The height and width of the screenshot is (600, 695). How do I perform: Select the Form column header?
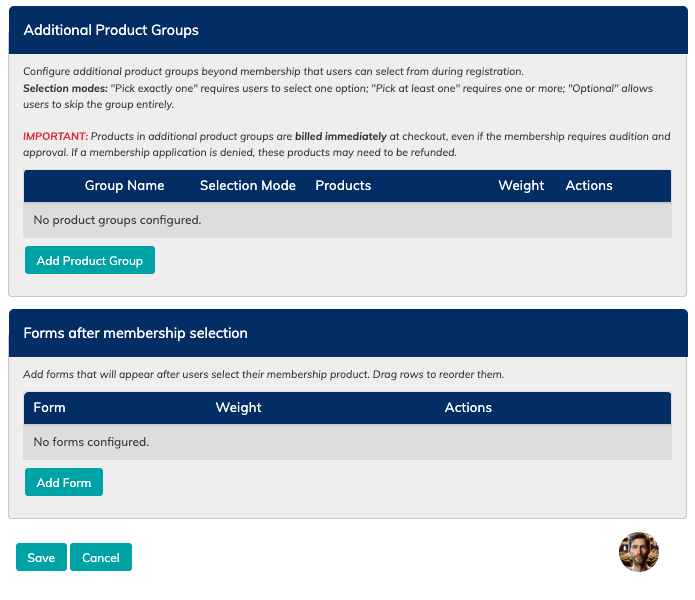coord(49,407)
